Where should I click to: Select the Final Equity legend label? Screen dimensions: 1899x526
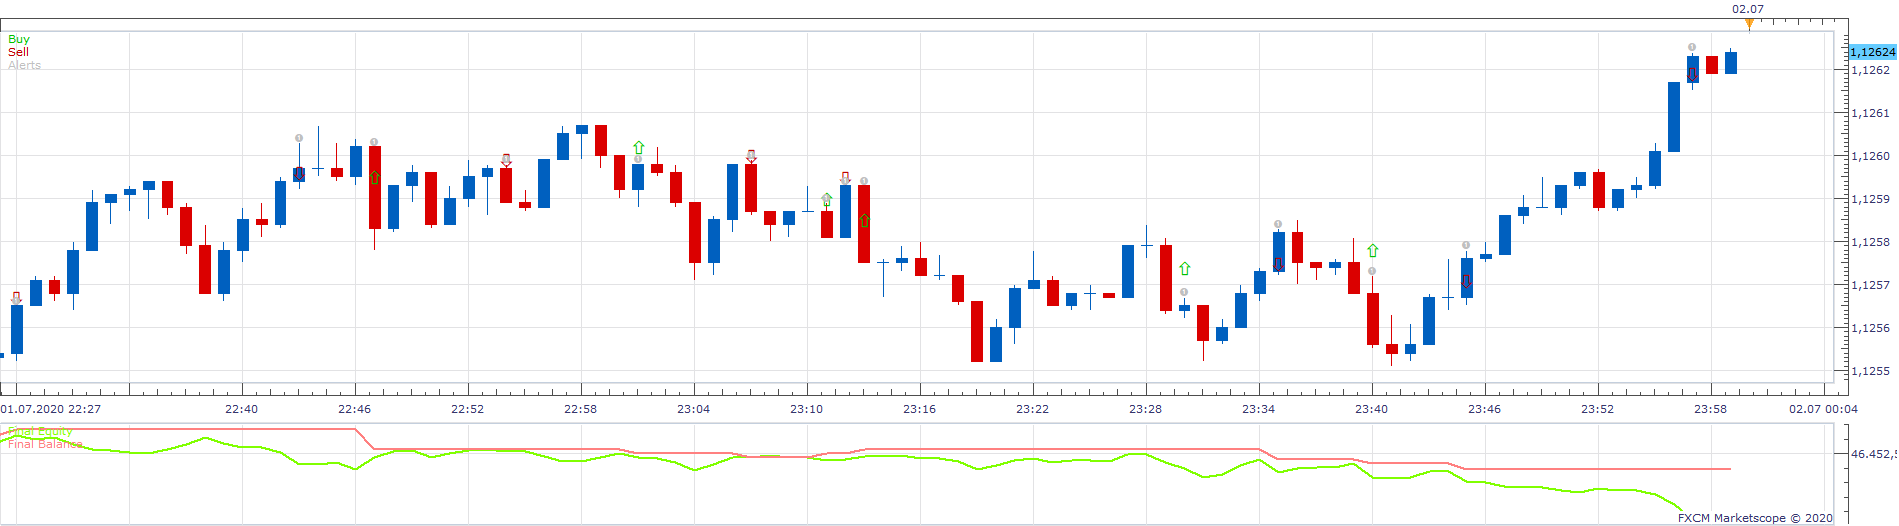pyautogui.click(x=40, y=432)
